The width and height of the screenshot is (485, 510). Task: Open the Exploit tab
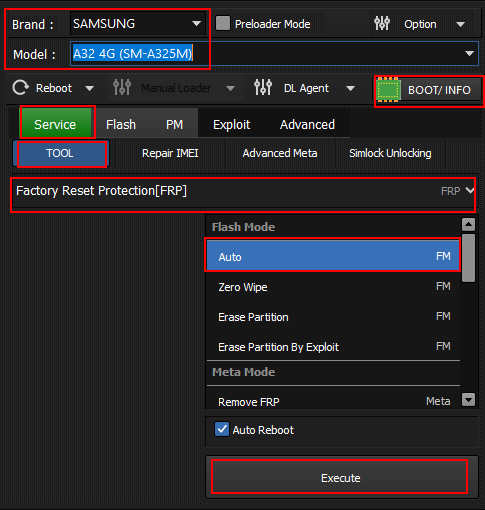[x=231, y=125]
